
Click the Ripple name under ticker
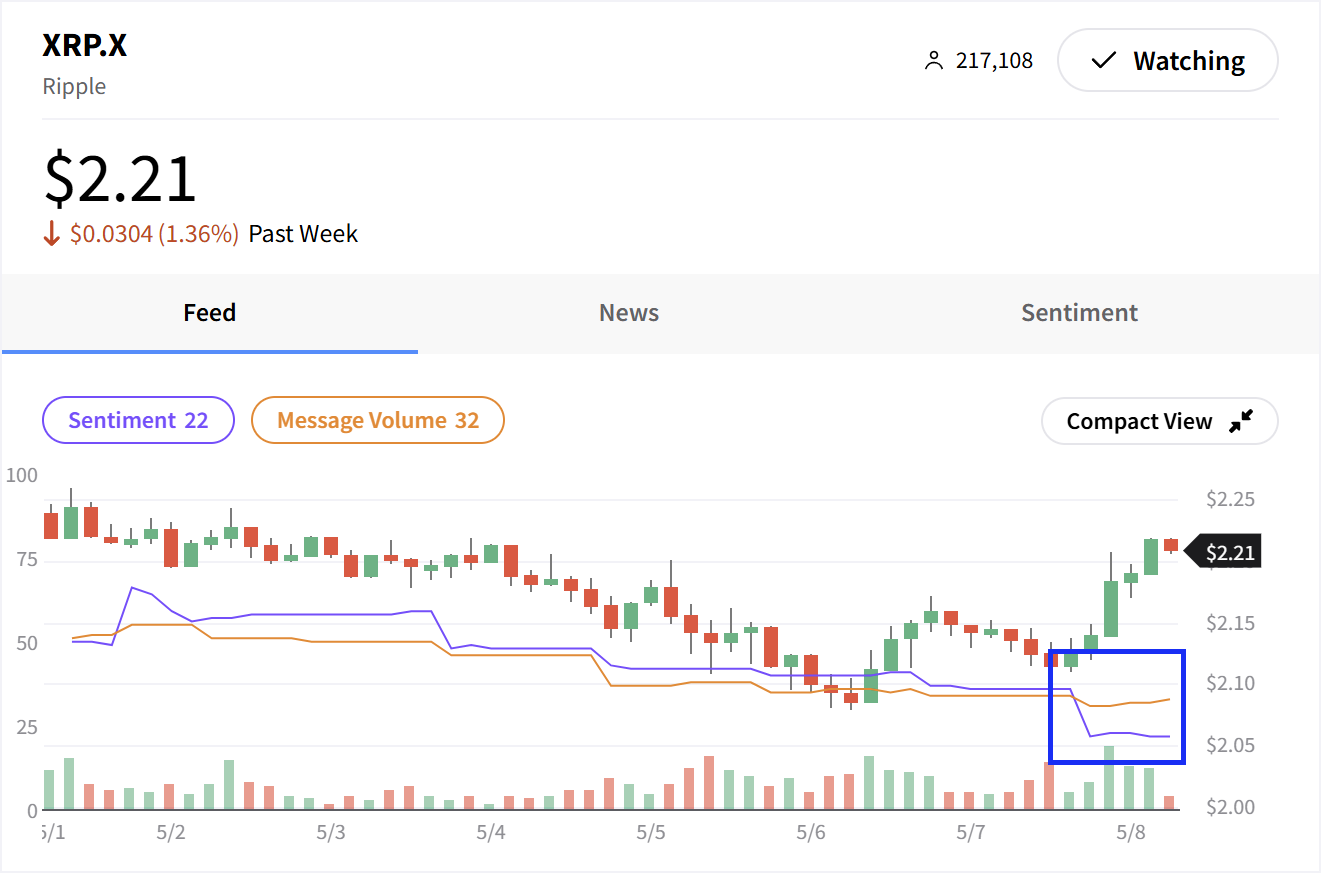pos(74,86)
